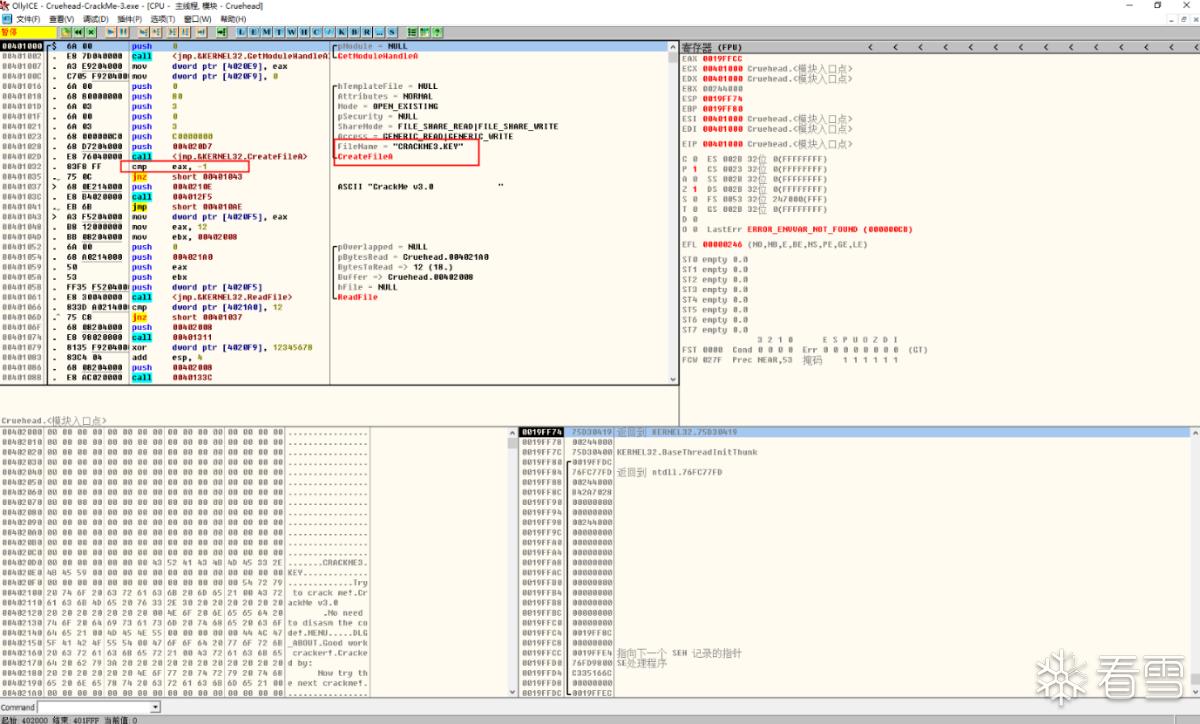Open the 窗口(W) menu
This screenshot has width=1200, height=724.
[198, 19]
